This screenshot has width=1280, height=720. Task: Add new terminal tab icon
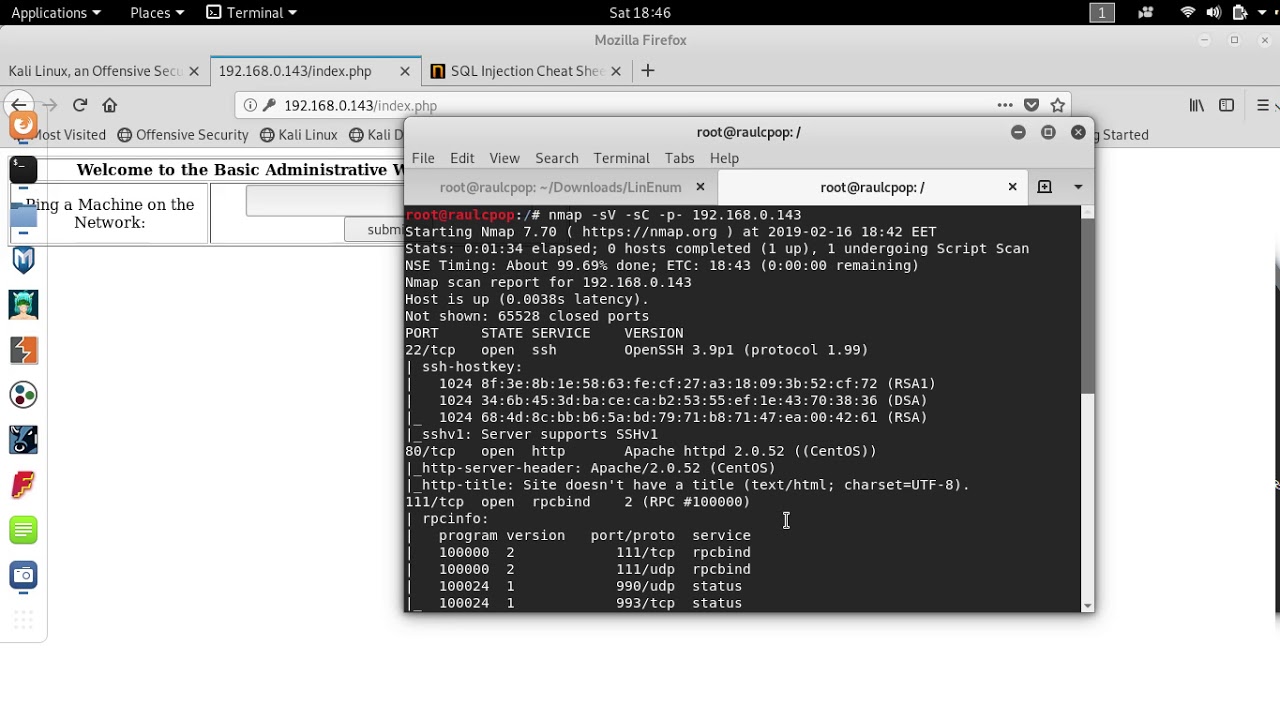(x=1044, y=187)
